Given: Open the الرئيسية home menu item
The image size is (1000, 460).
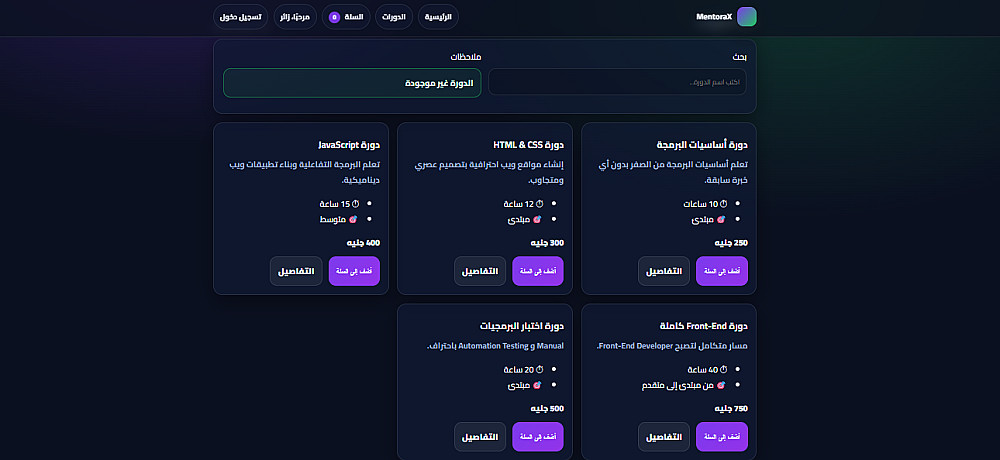Looking at the screenshot, I should 439,17.
